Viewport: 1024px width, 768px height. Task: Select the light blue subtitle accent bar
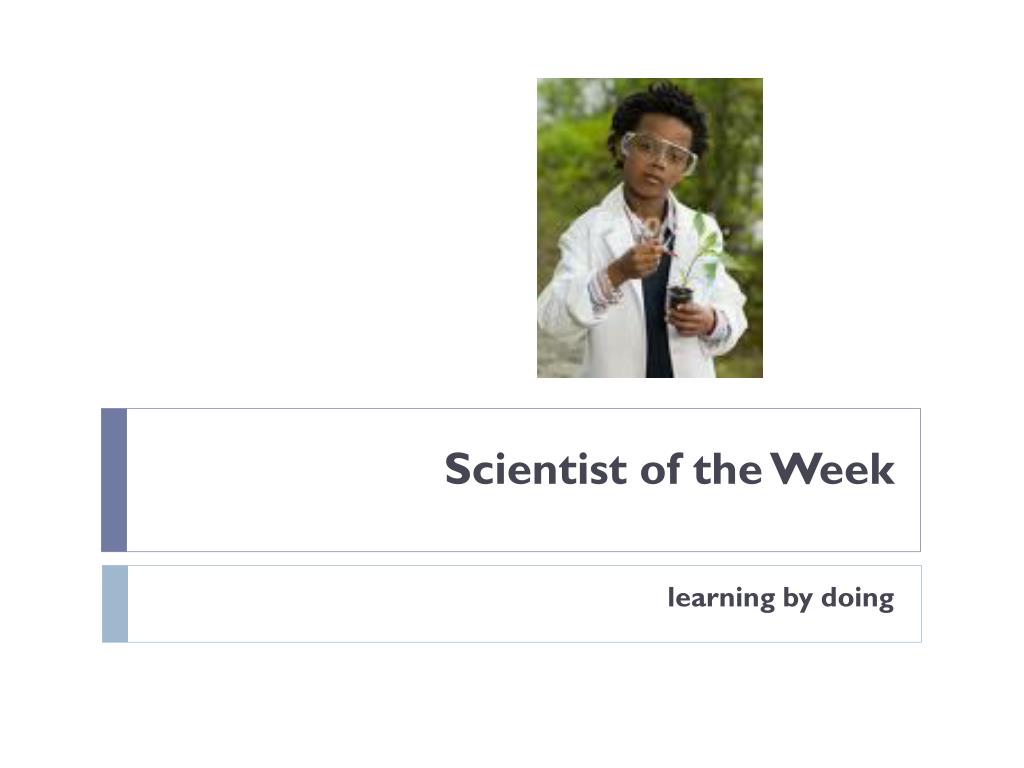pos(115,604)
